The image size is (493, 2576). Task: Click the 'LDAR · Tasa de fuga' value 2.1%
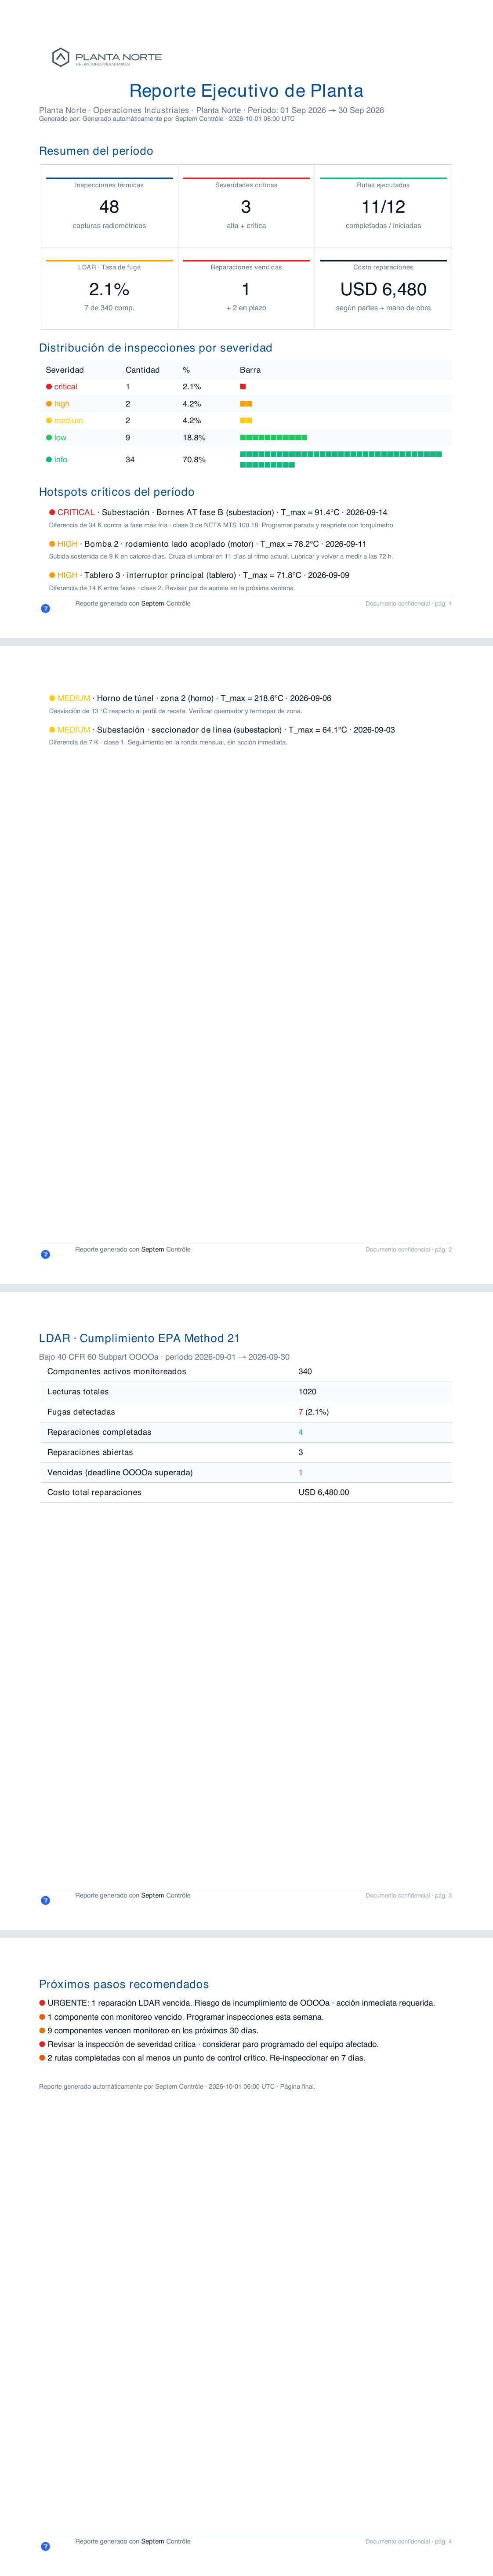[109, 289]
